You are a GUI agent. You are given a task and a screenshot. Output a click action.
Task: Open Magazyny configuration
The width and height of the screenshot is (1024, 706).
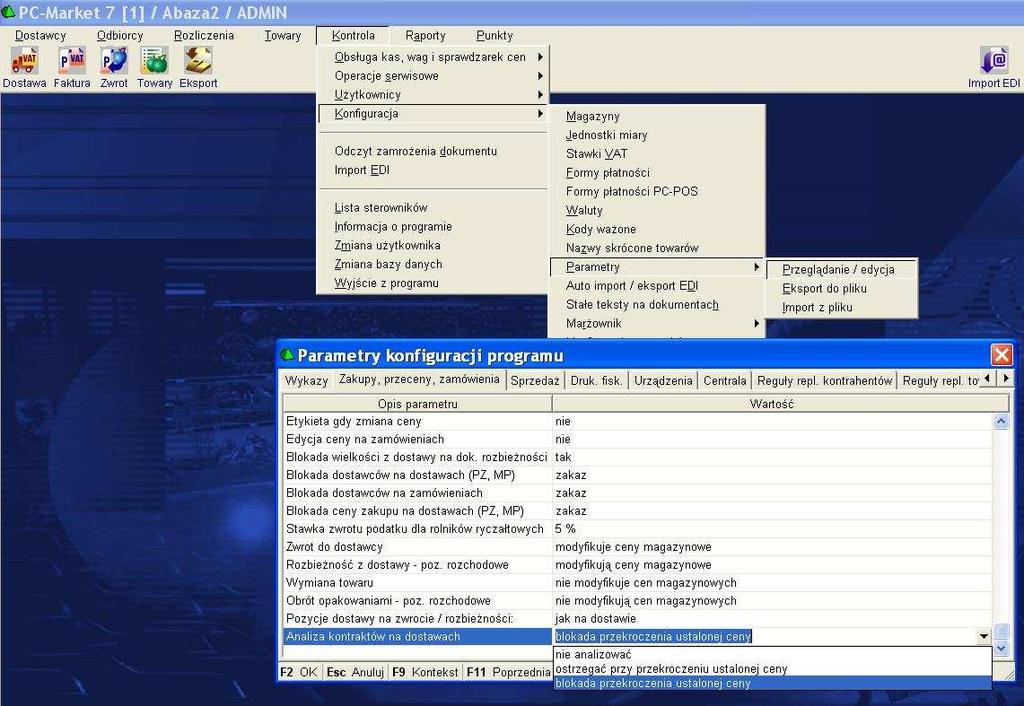[x=656, y=116]
